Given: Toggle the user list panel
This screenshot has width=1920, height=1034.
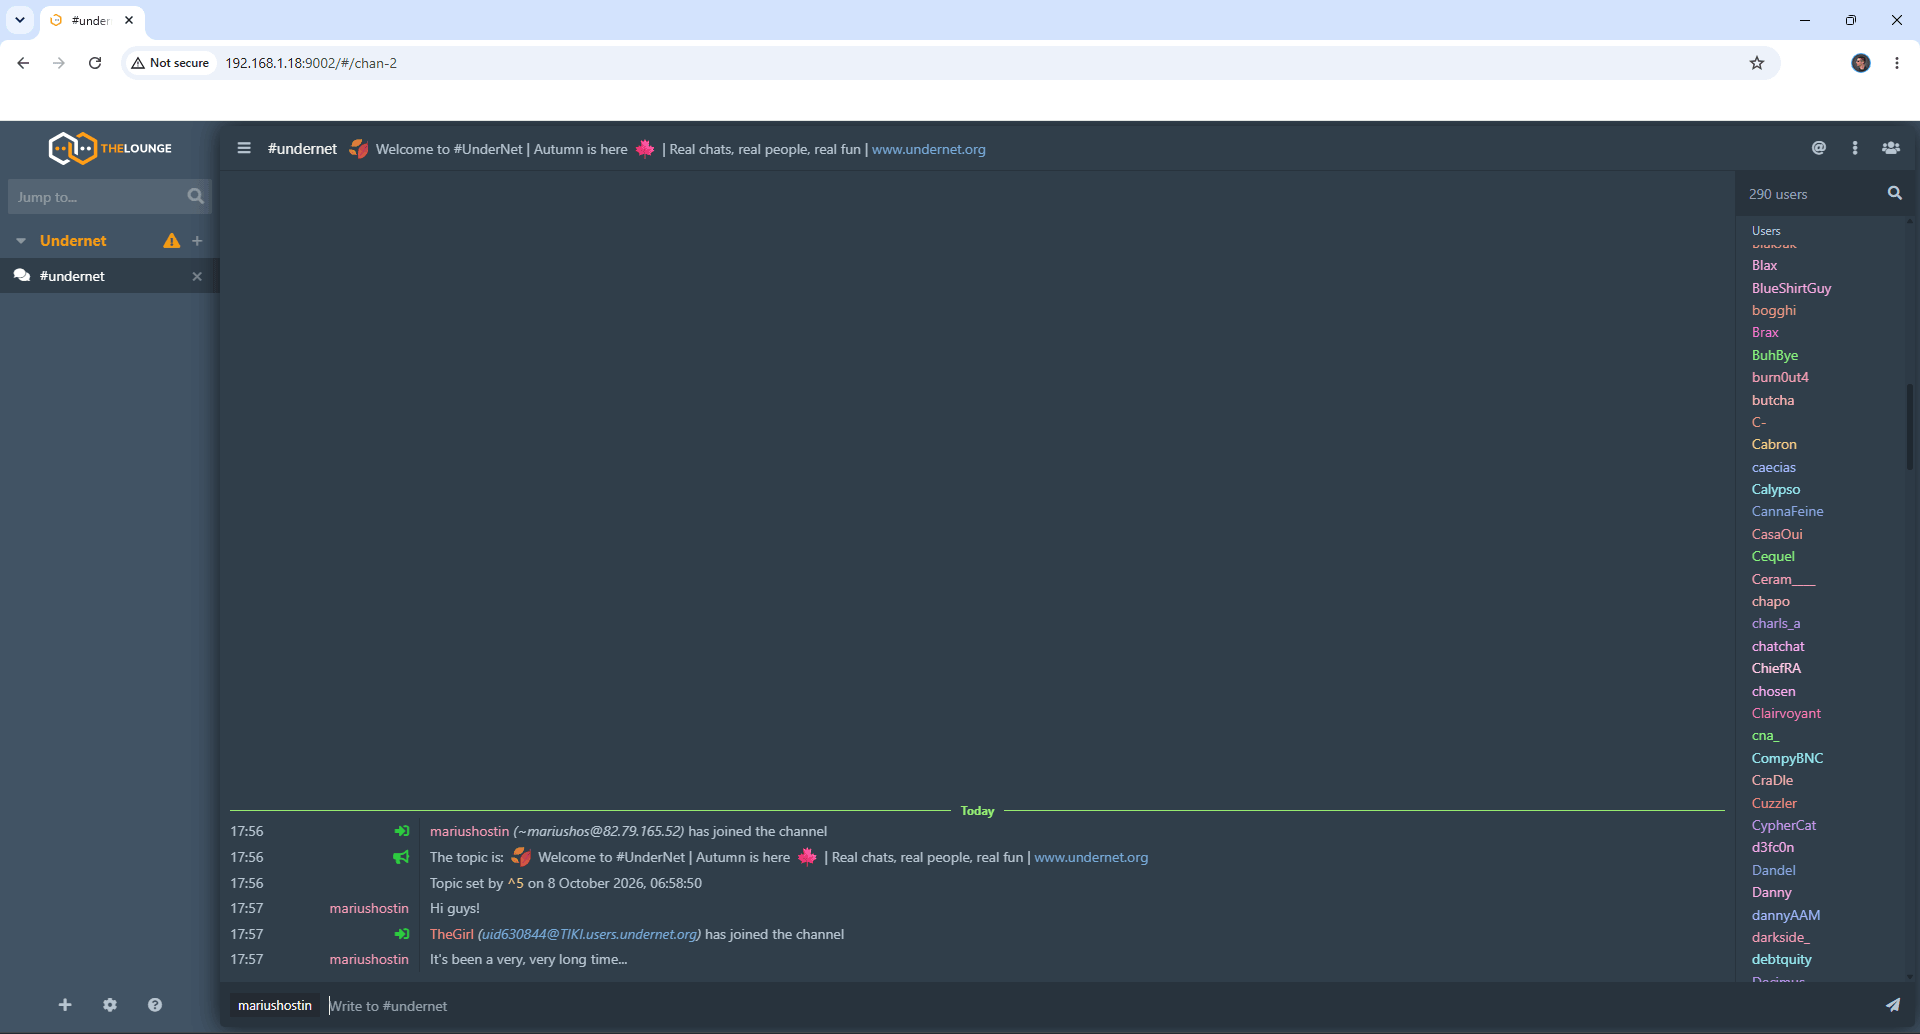Looking at the screenshot, I should (1891, 148).
